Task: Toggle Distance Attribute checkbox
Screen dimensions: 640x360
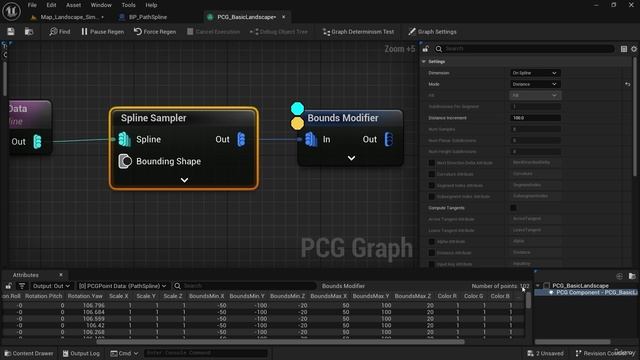Action: pos(431,253)
